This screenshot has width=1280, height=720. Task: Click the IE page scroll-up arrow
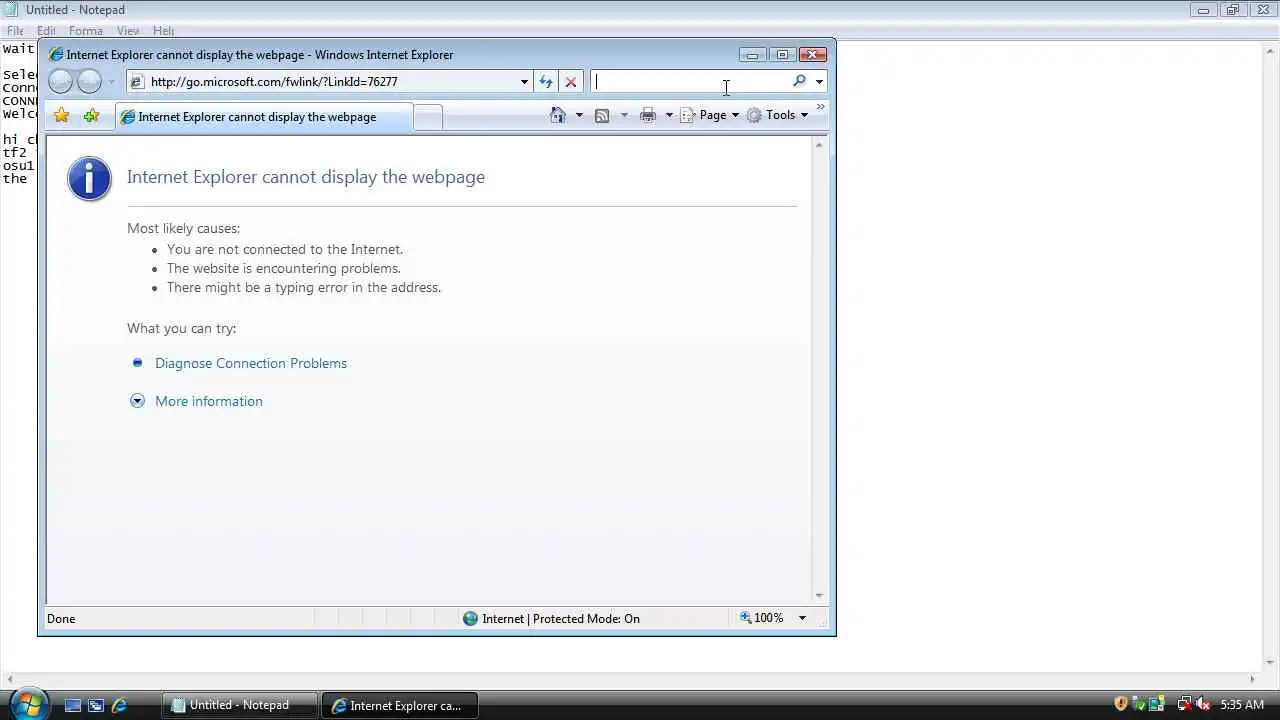point(819,145)
